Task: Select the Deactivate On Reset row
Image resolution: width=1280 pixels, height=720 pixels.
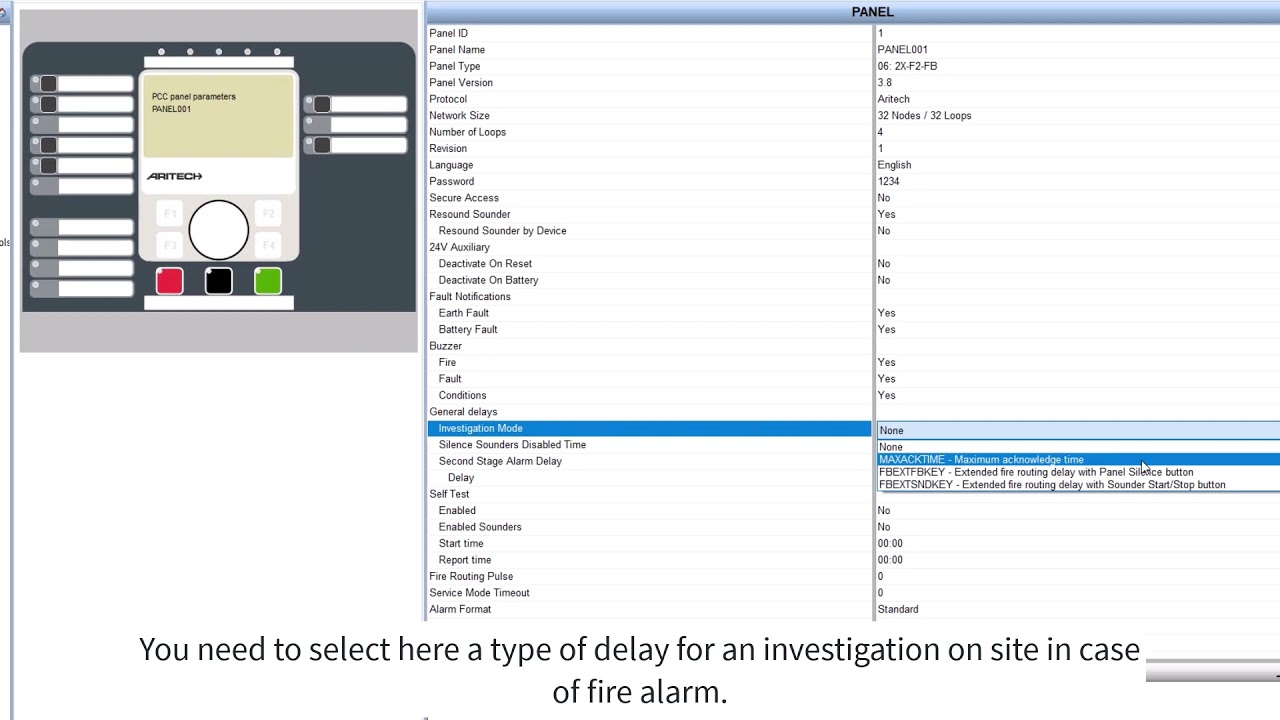Action: coord(649,264)
